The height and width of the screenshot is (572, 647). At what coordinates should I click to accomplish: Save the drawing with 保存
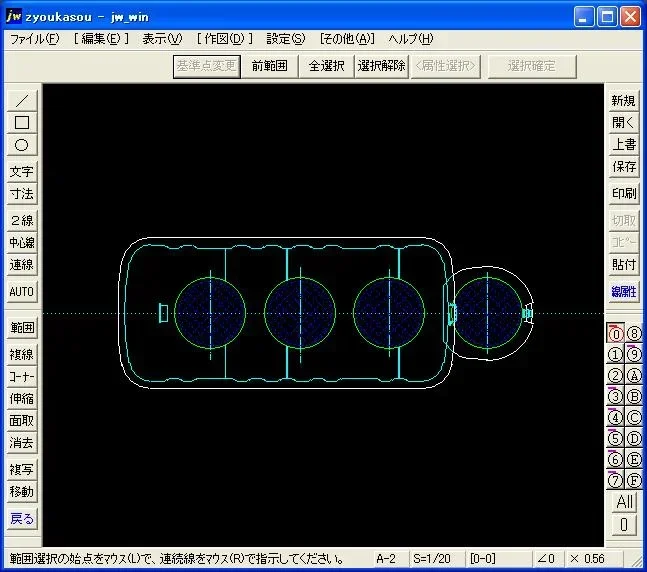[x=623, y=167]
